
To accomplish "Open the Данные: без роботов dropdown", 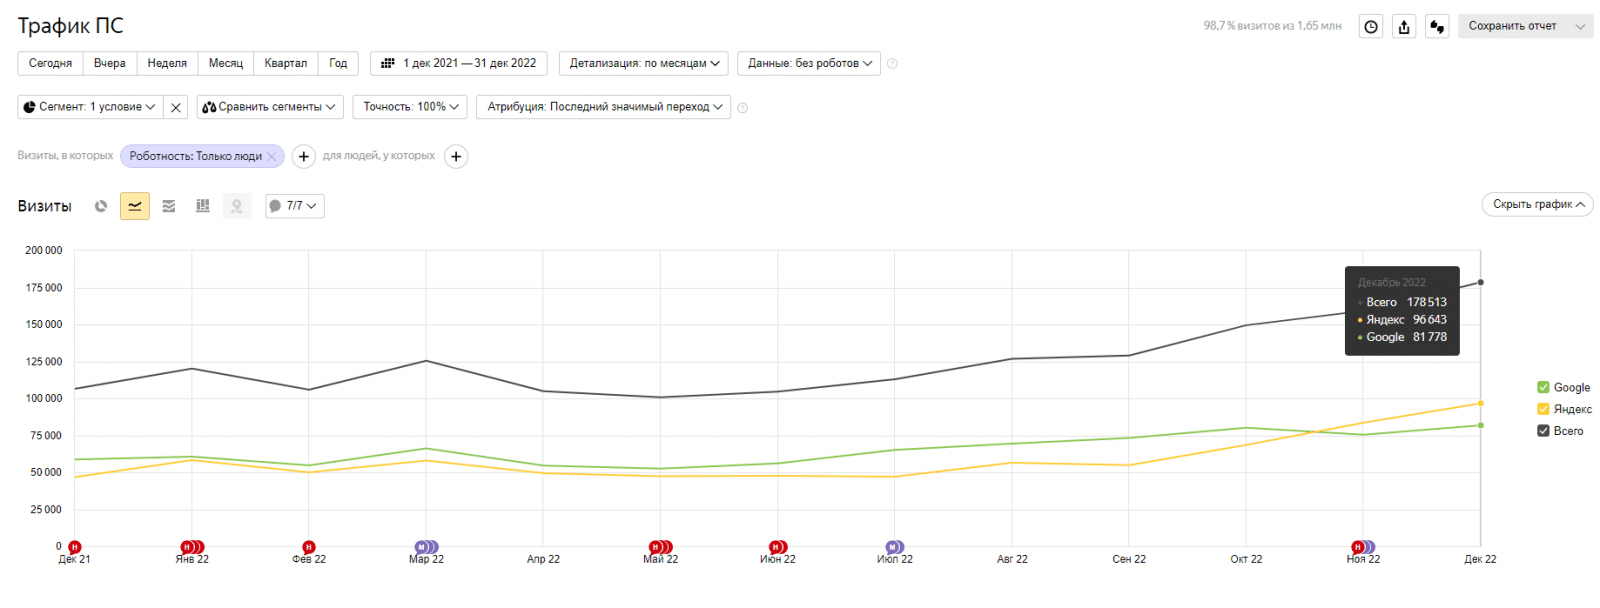I will (809, 63).
